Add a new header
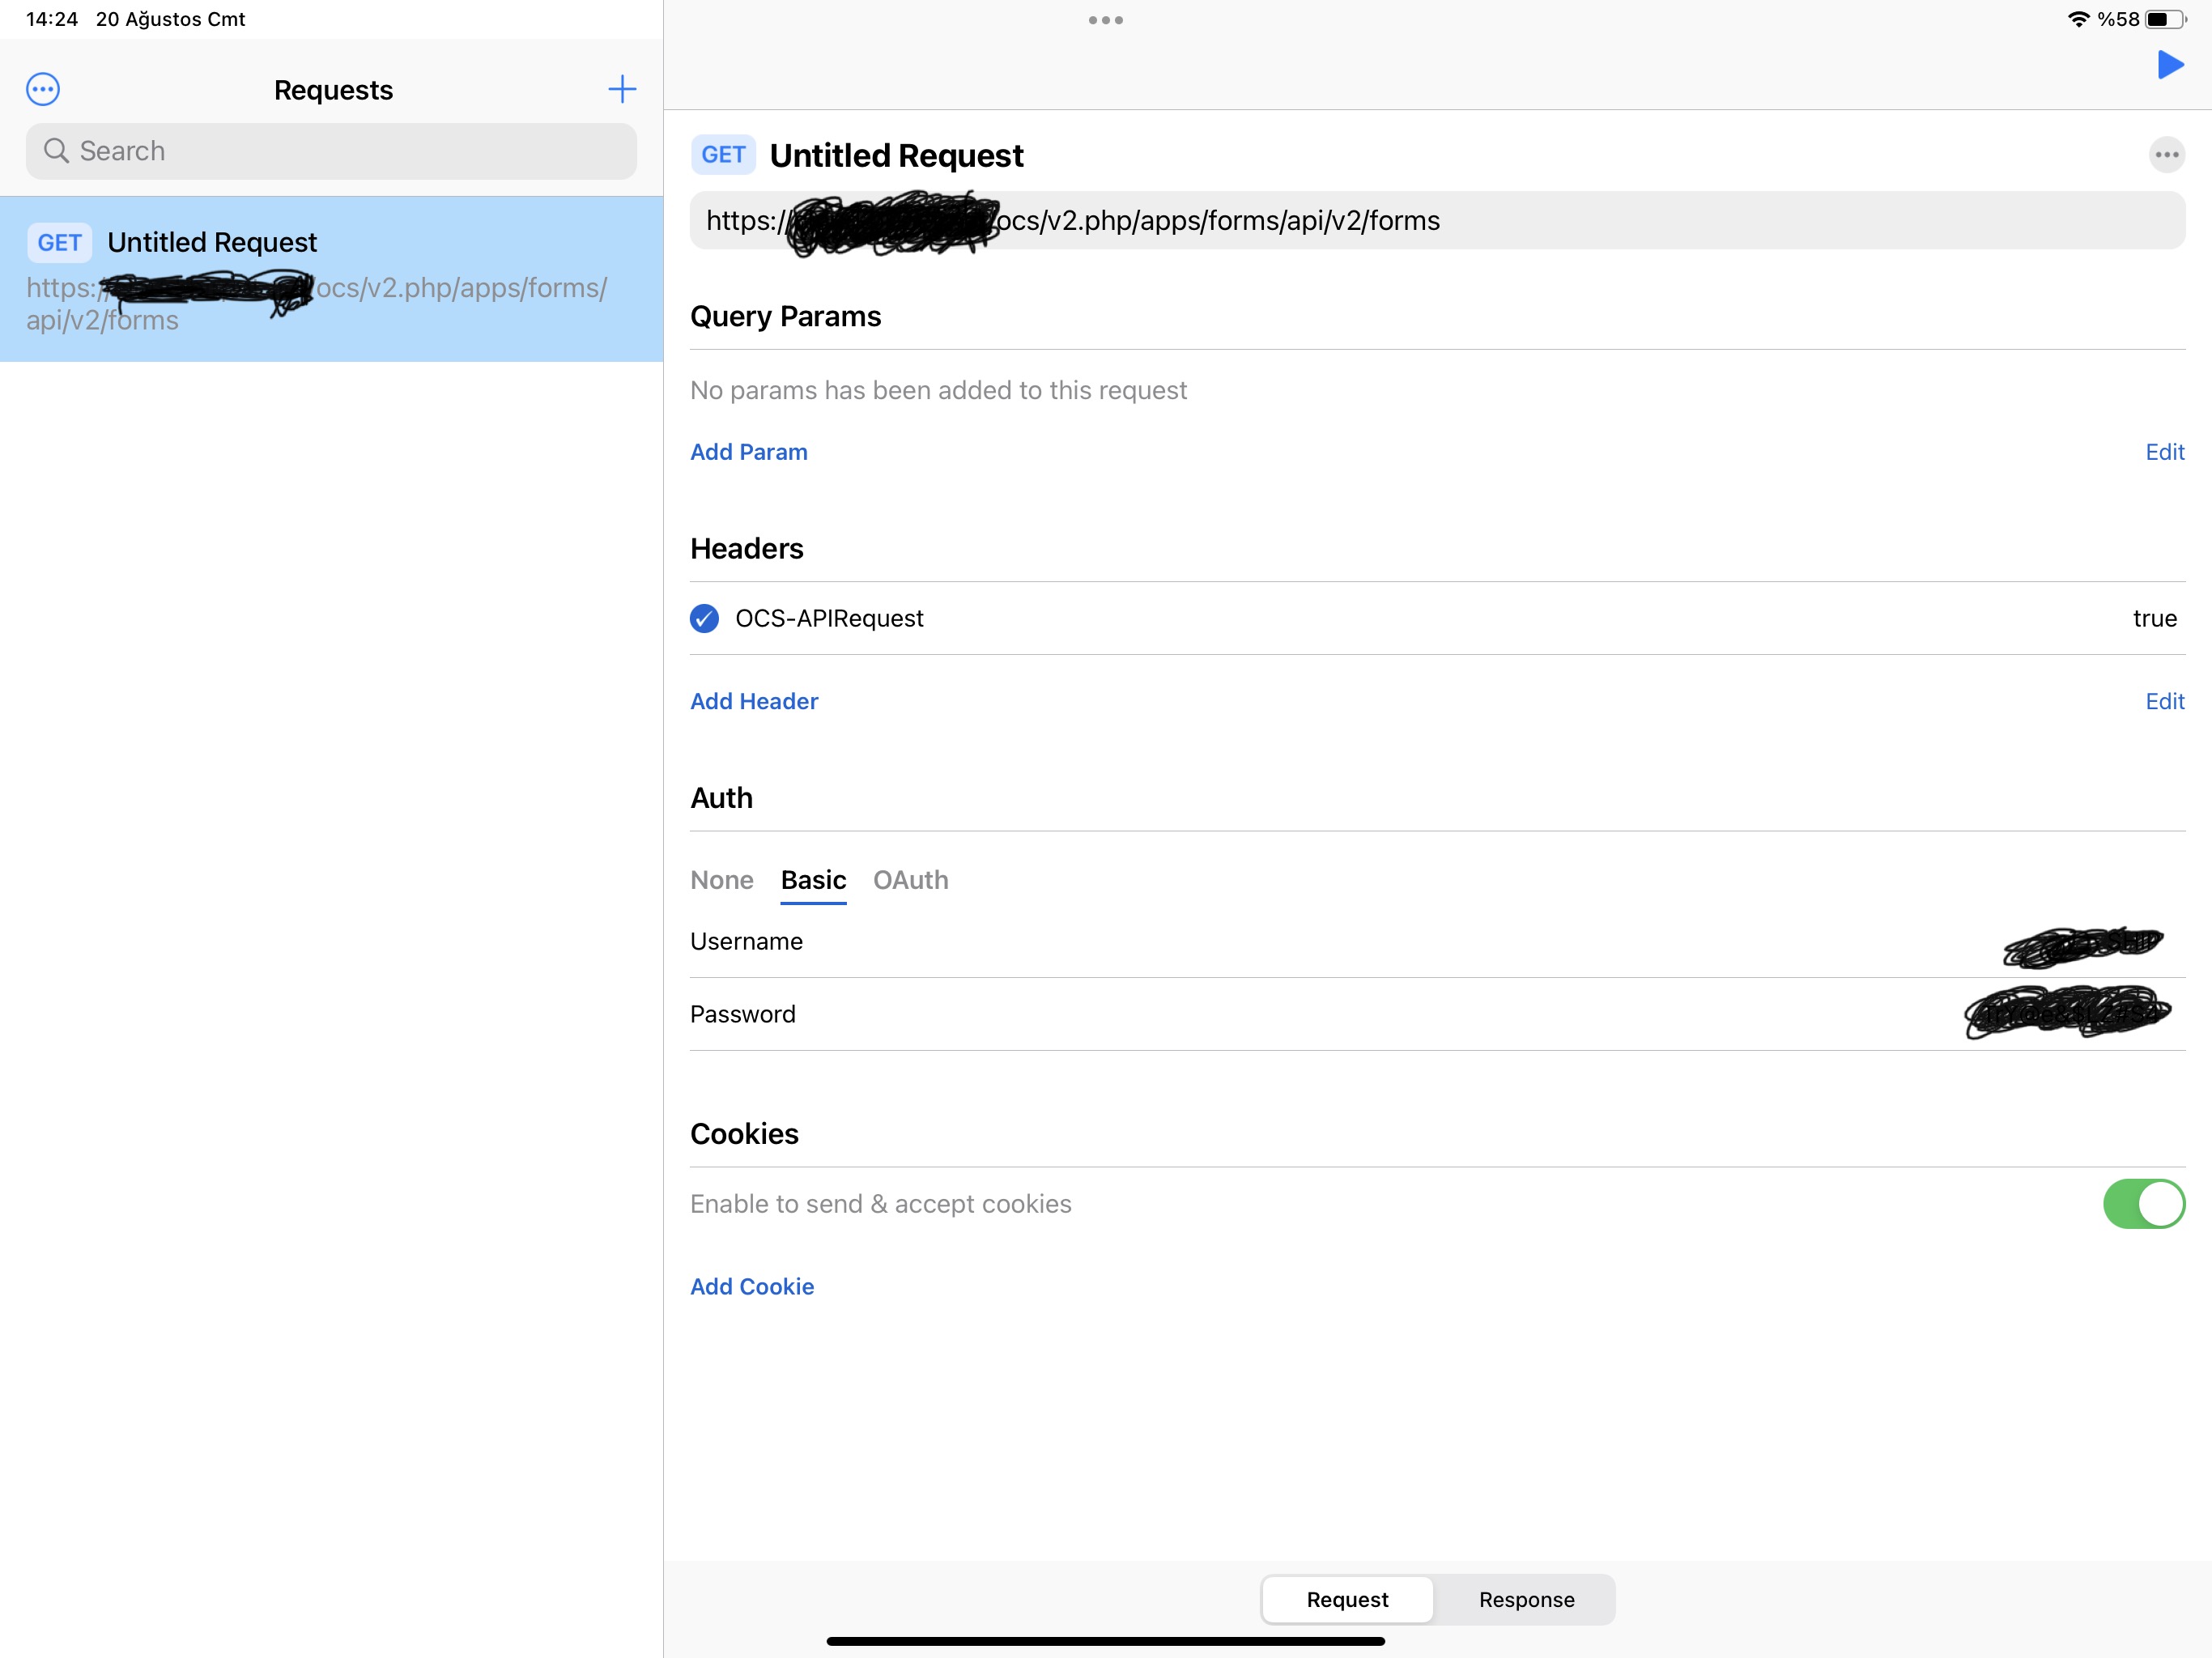Screen dimensions: 2212x1658 [753, 701]
